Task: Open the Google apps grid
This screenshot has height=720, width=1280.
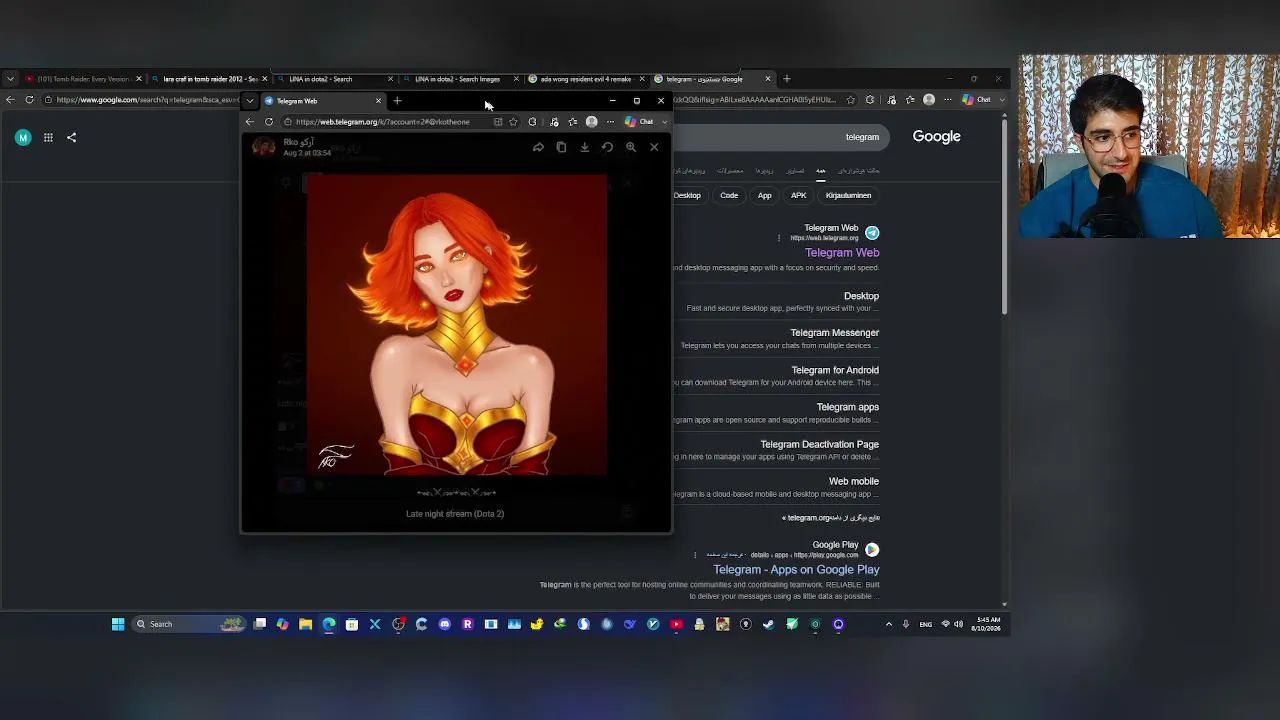Action: (48, 138)
